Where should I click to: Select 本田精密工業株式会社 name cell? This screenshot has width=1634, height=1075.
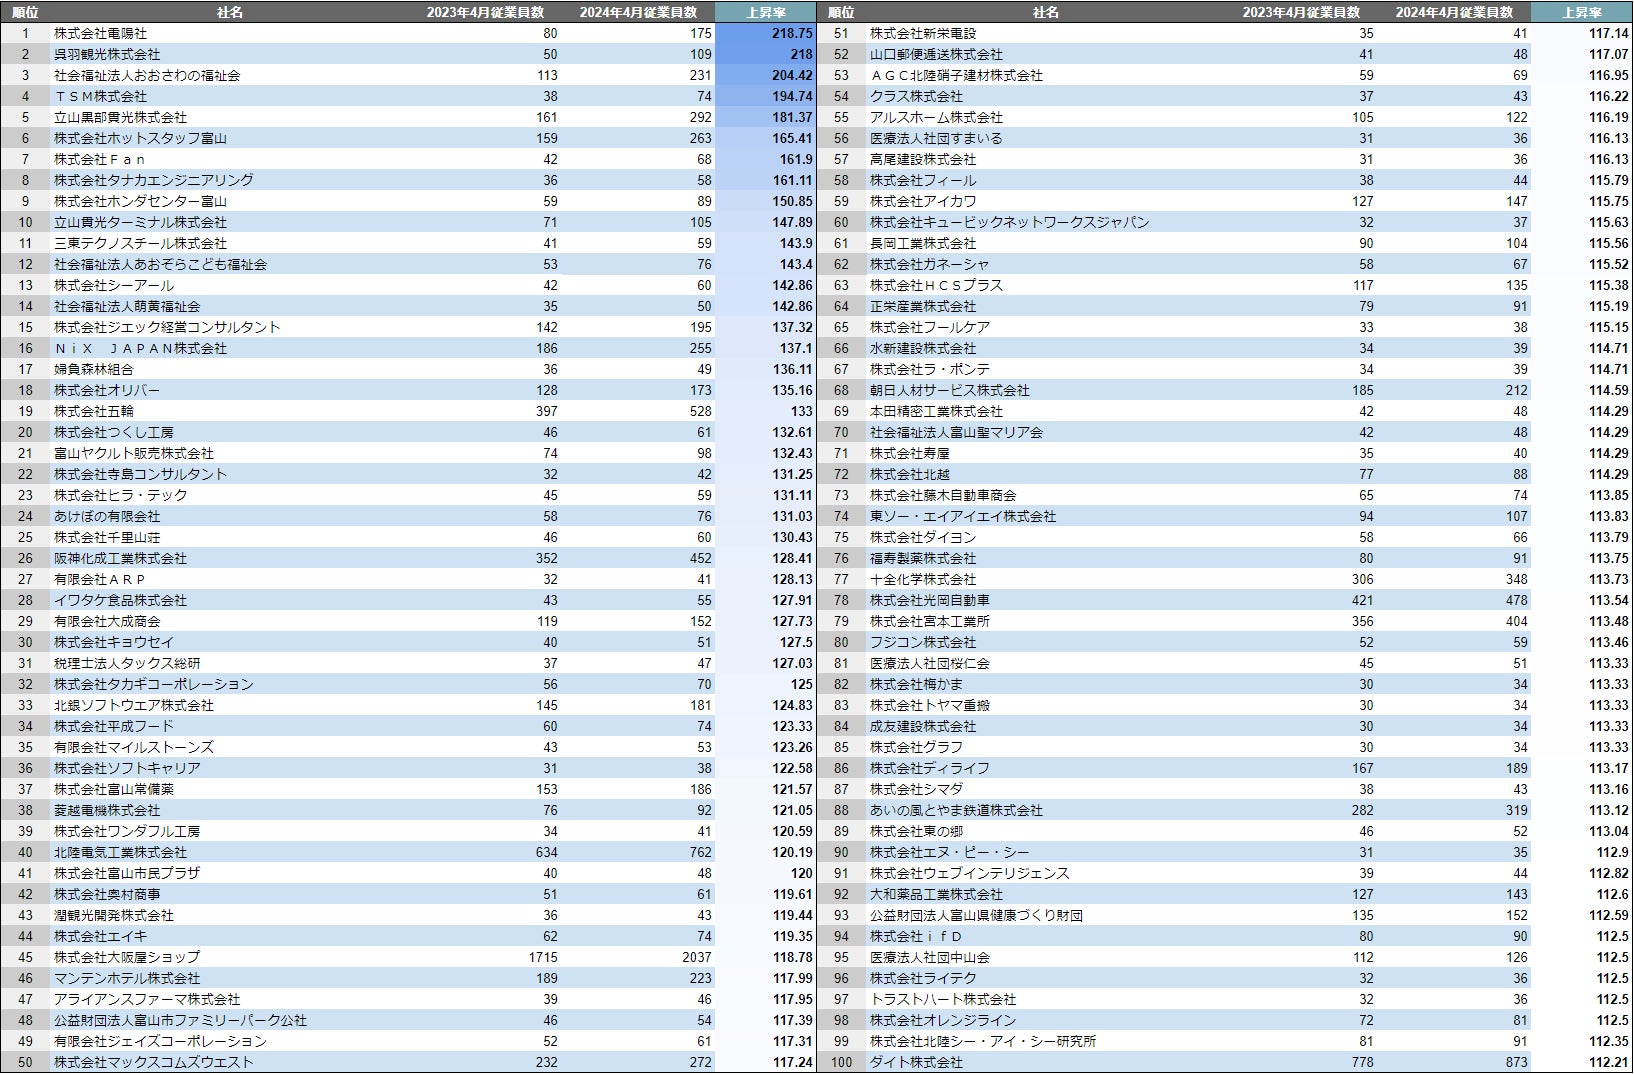936,411
